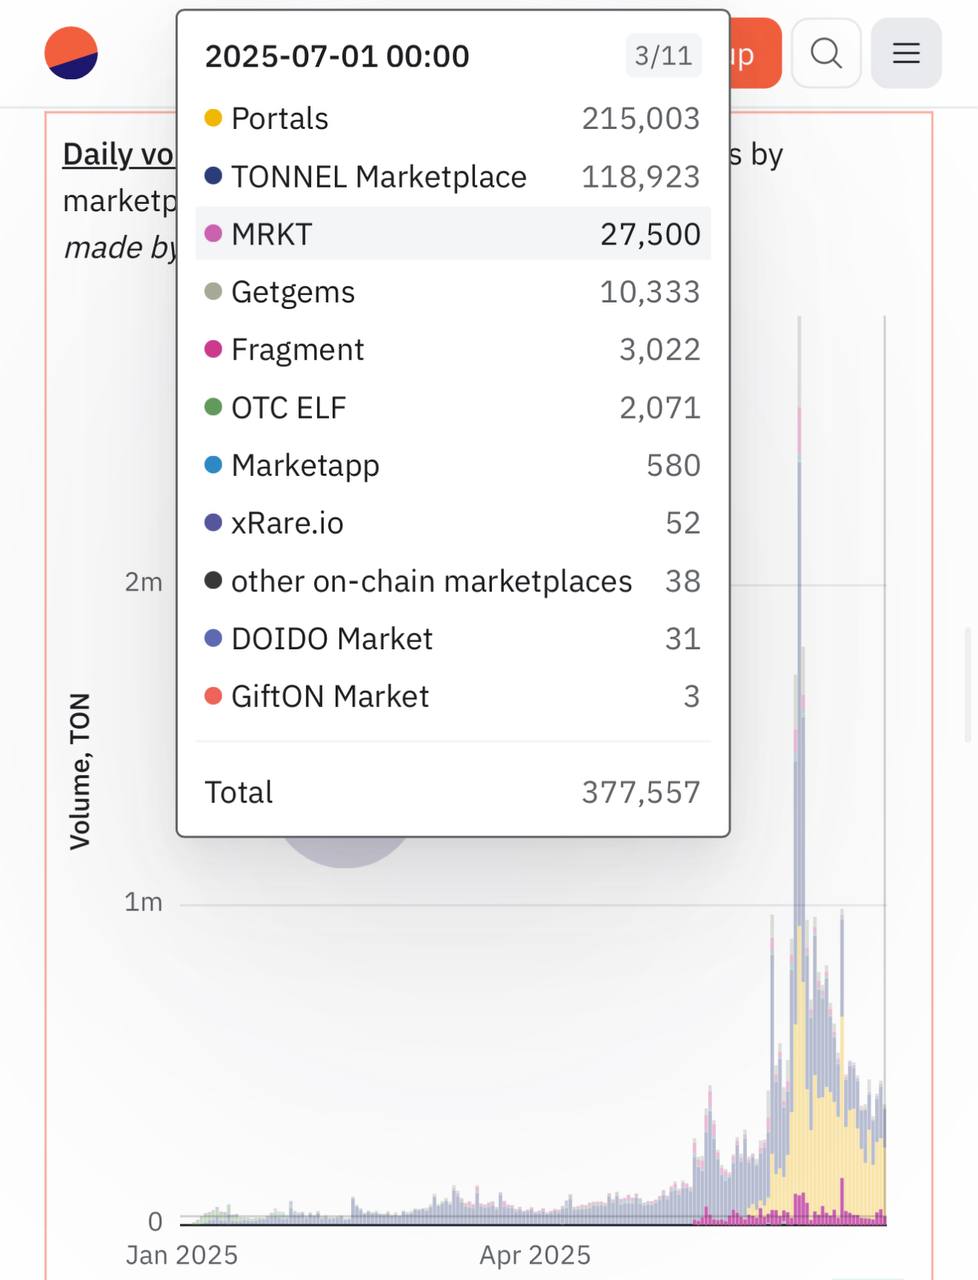Open search with the magnifier icon
Screen dimensions: 978x1280
pyautogui.click(x=826, y=53)
